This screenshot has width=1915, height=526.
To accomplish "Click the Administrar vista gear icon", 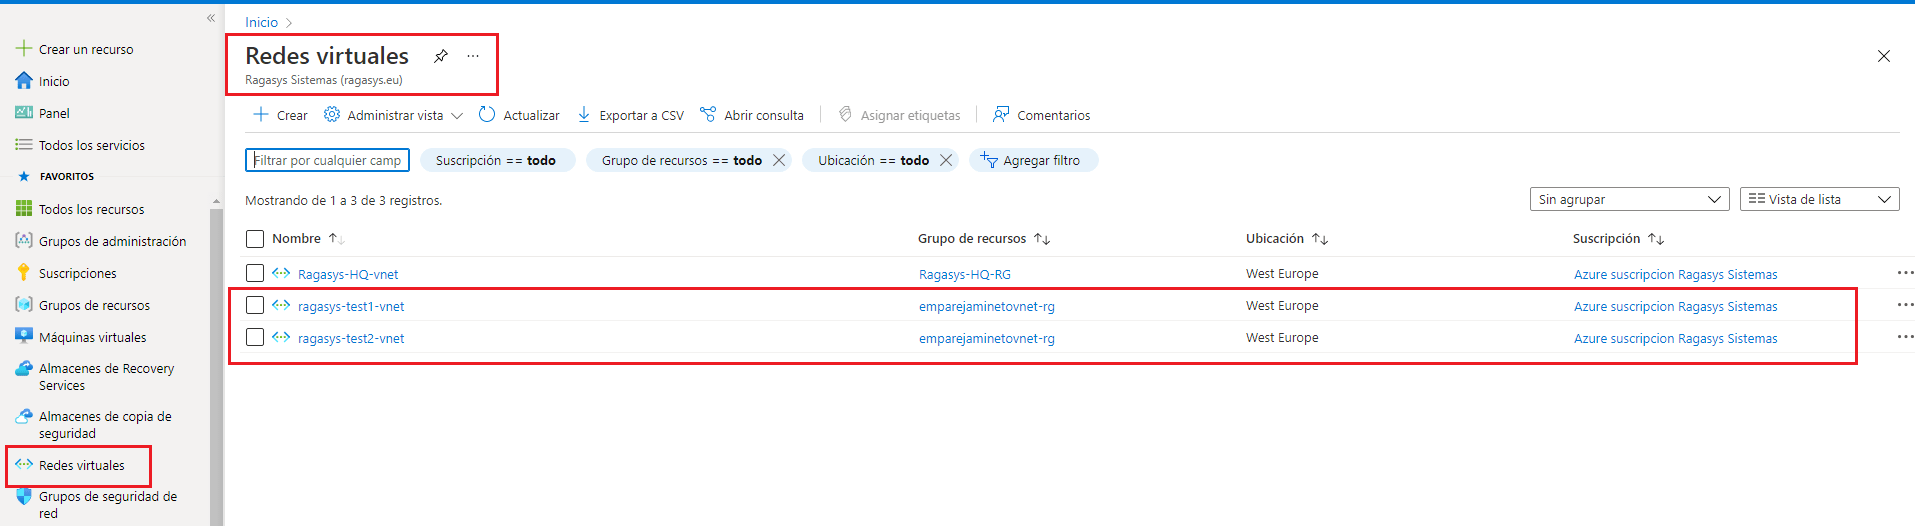I will click(x=332, y=115).
